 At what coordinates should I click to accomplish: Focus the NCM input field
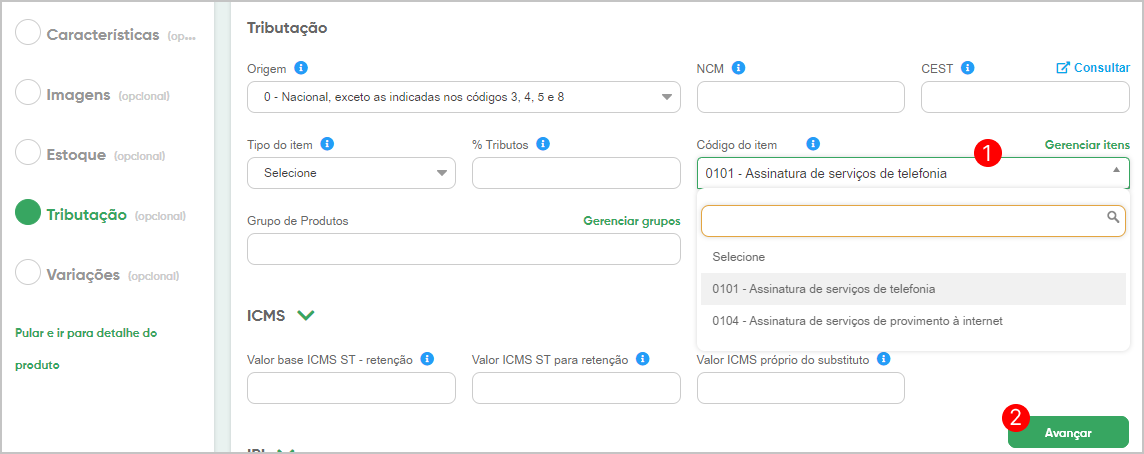pyautogui.click(x=801, y=97)
